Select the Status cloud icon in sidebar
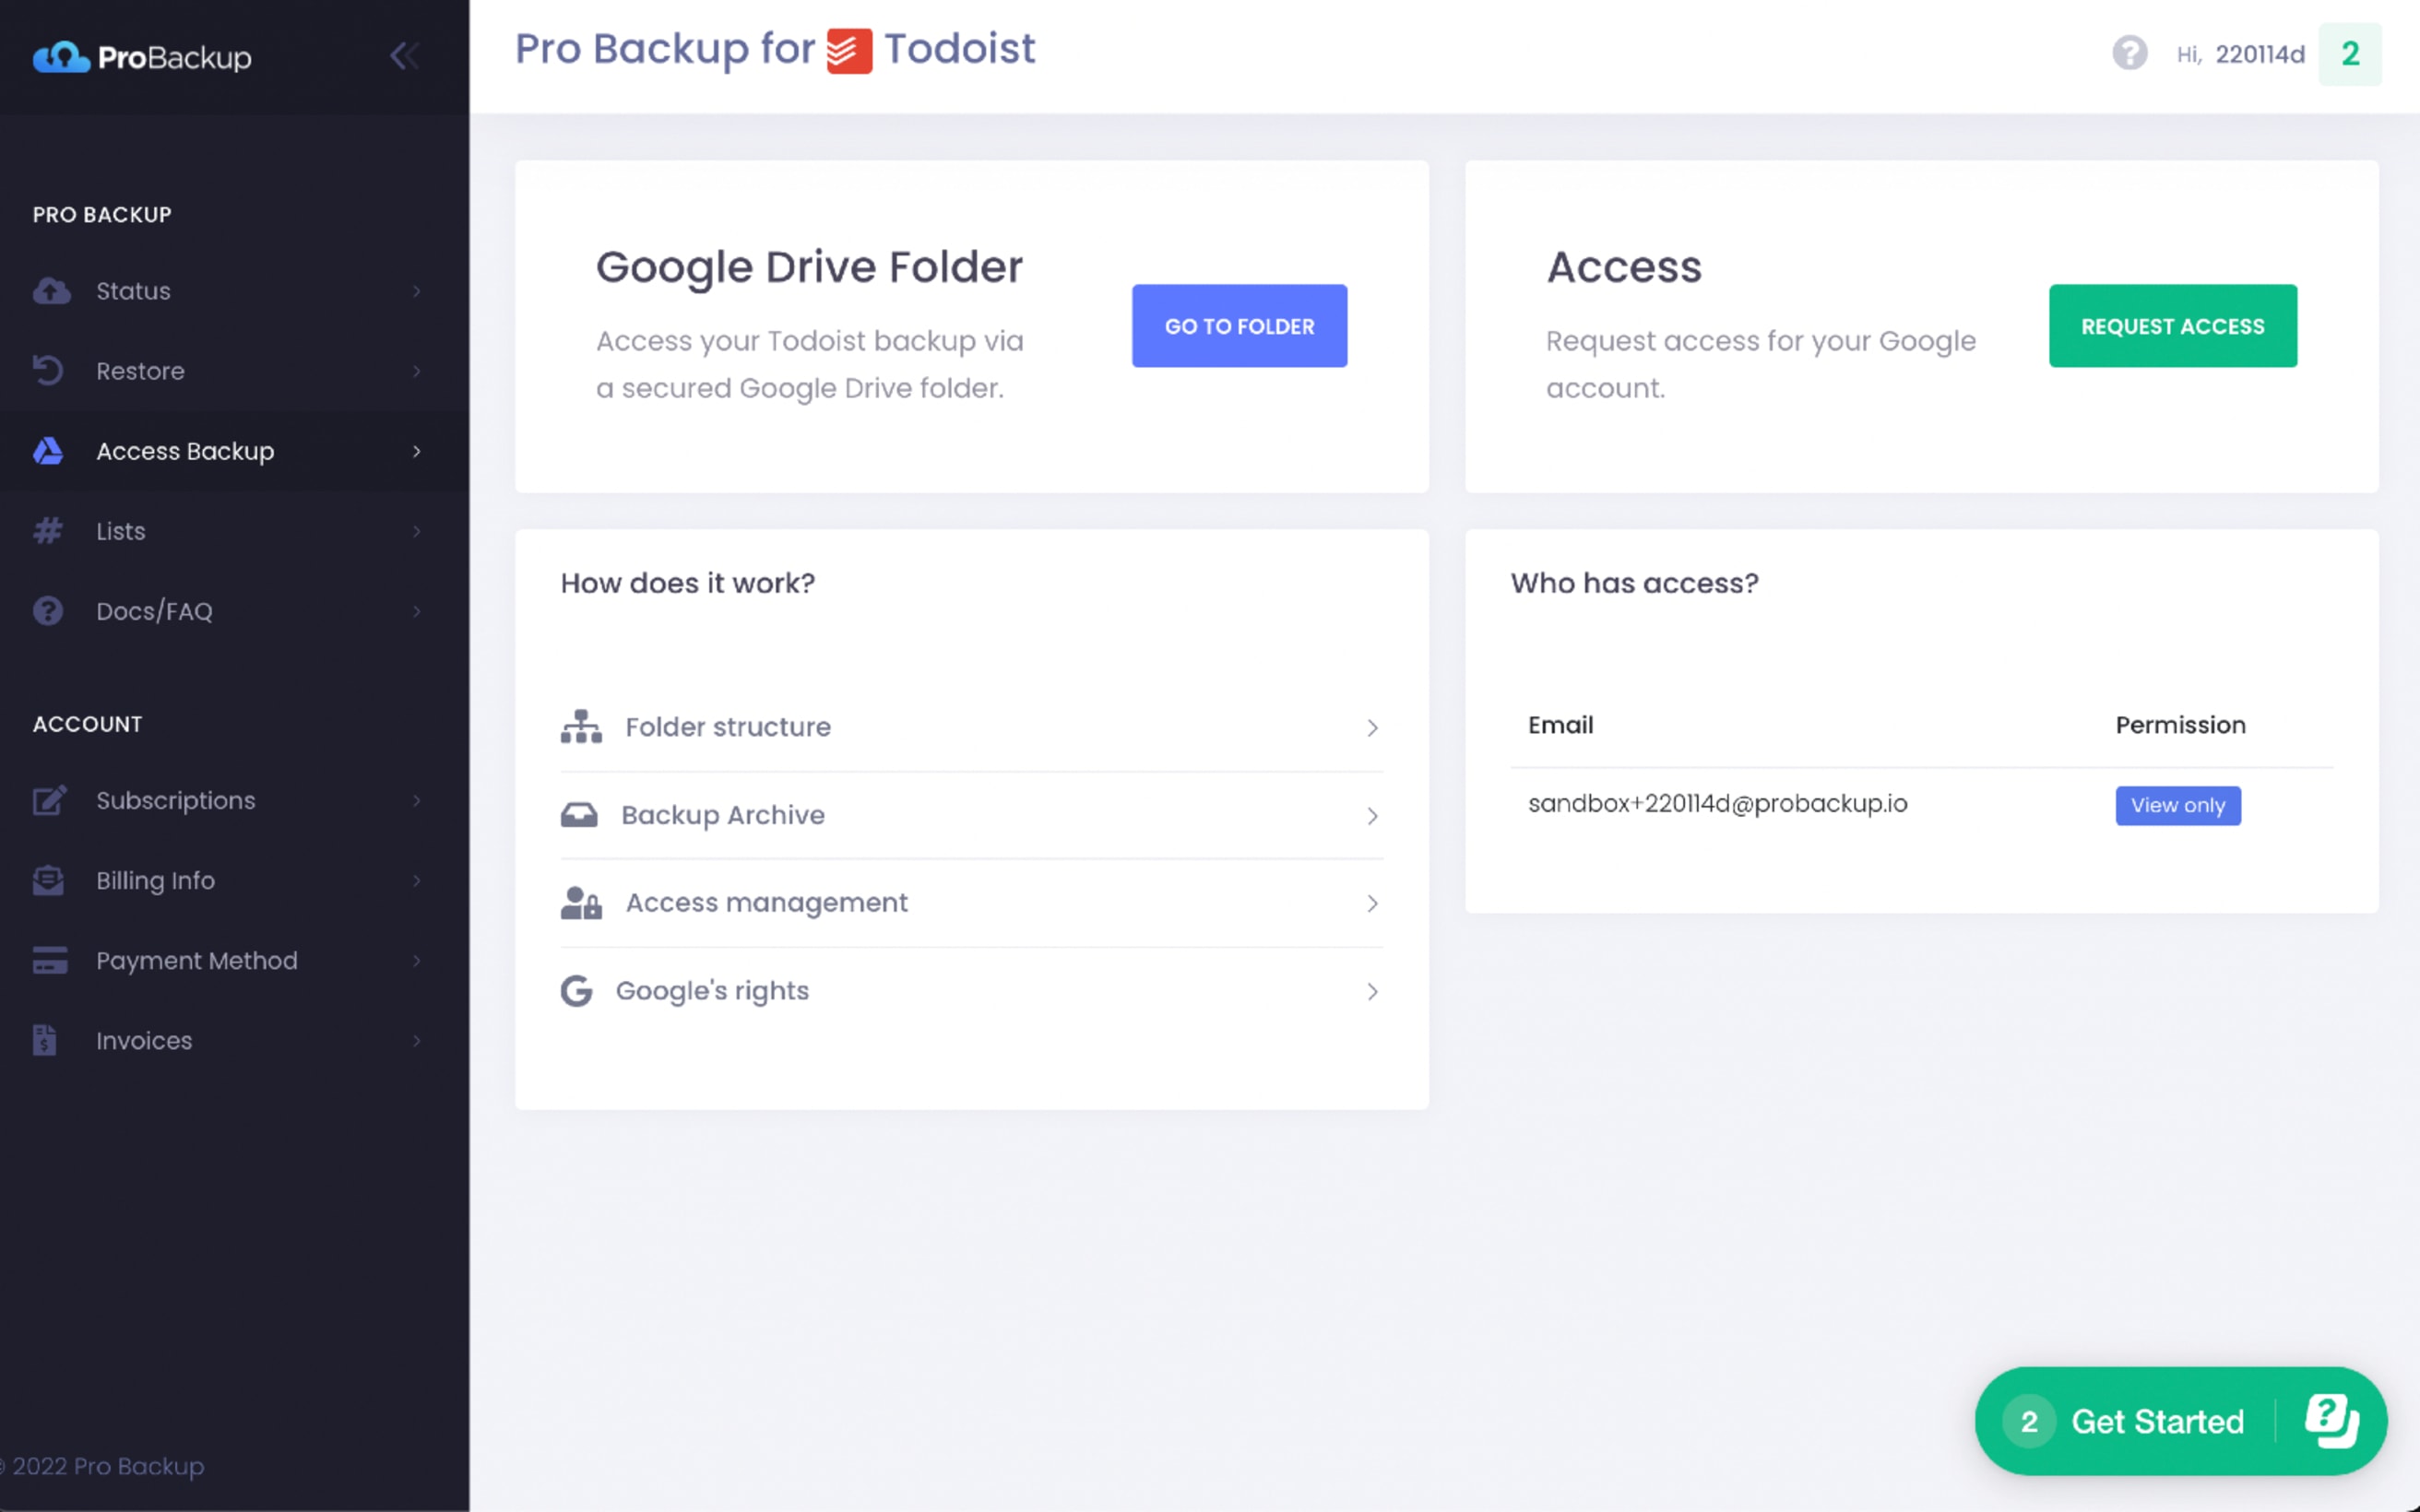This screenshot has width=2420, height=1512. tap(50, 291)
